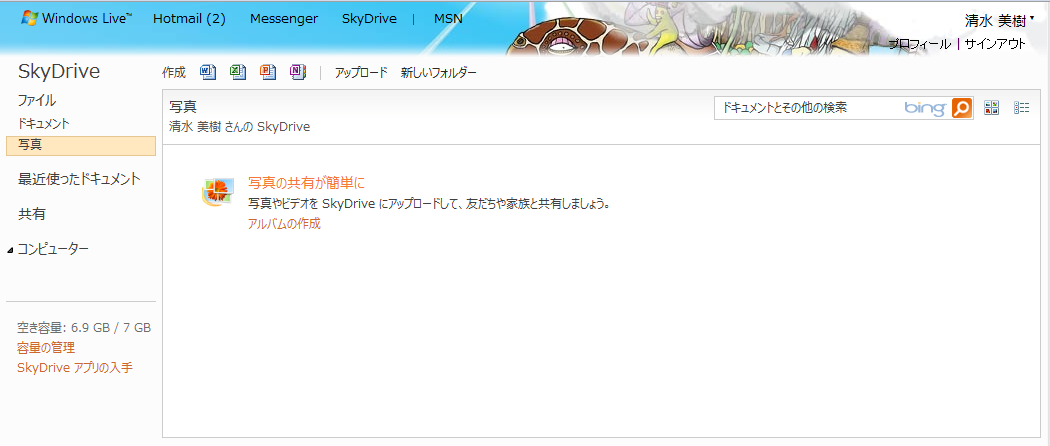Select 写真 in the sidebar

click(x=80, y=145)
